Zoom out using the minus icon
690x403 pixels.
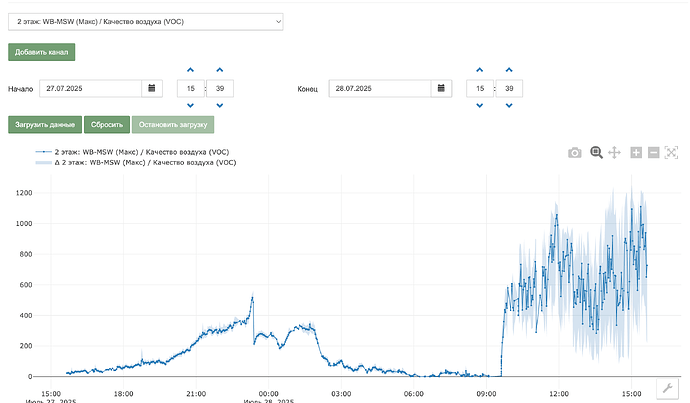(x=653, y=153)
